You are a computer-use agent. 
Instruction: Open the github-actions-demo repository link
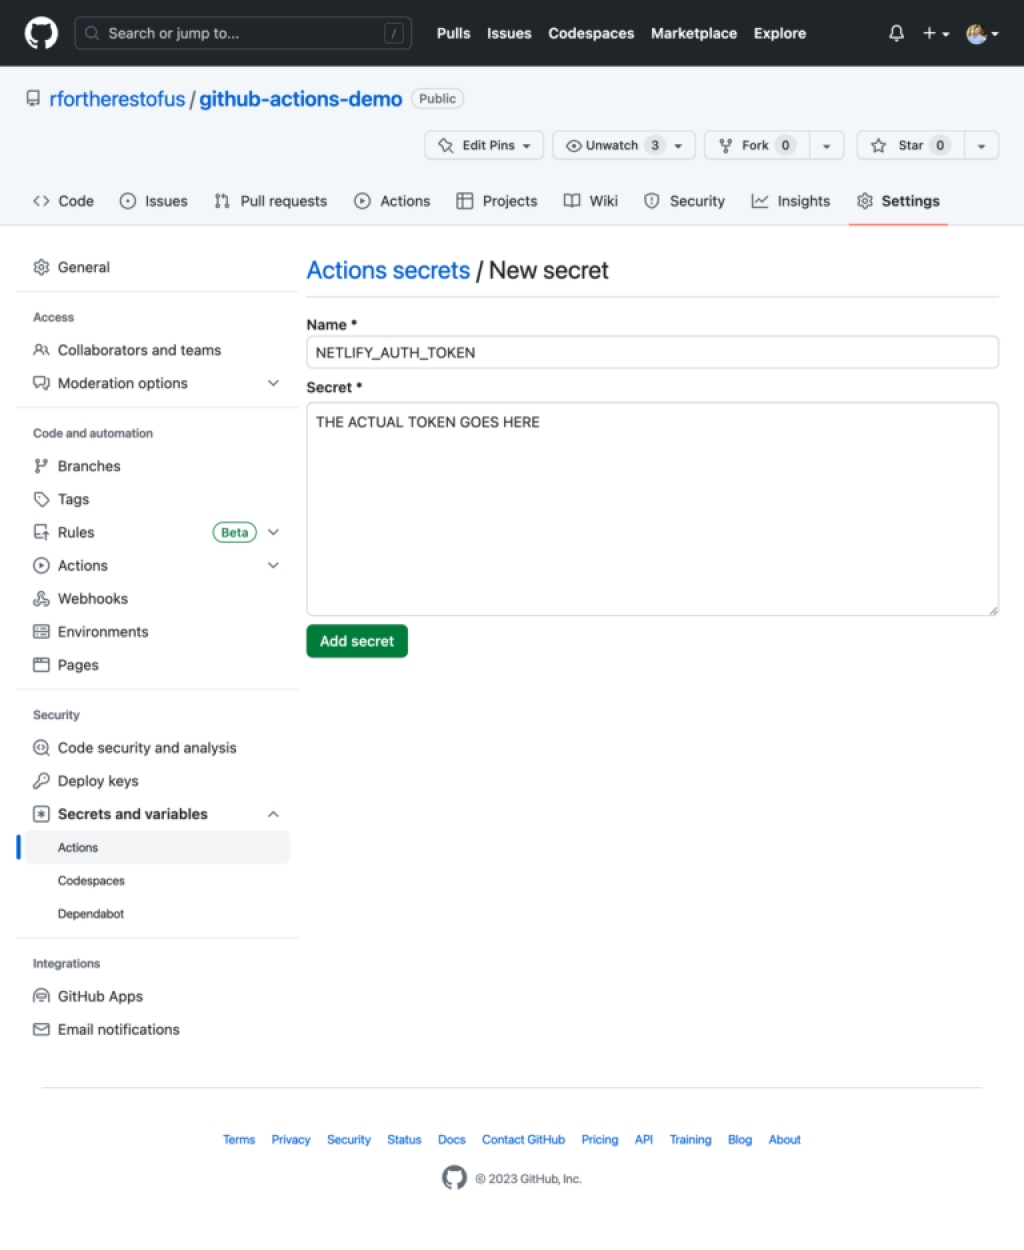[x=300, y=99]
